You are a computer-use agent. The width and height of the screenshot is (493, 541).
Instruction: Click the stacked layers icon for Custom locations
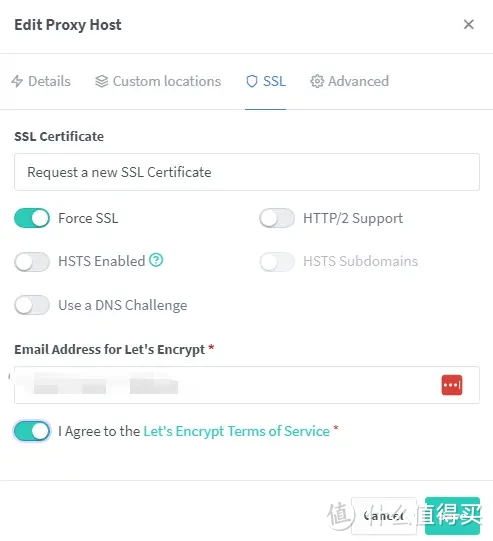(101, 81)
